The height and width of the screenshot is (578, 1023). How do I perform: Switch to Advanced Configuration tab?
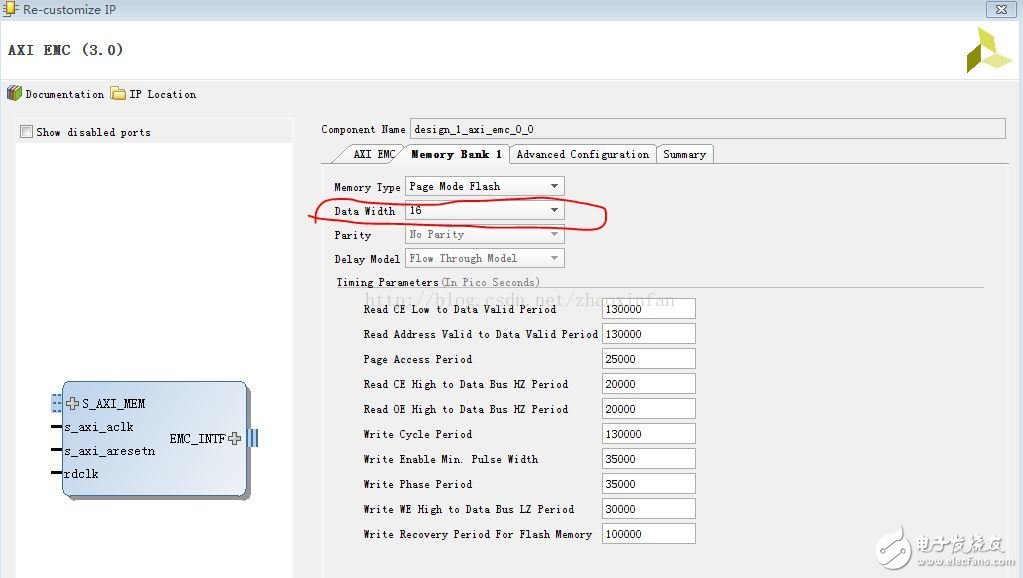[x=582, y=154]
